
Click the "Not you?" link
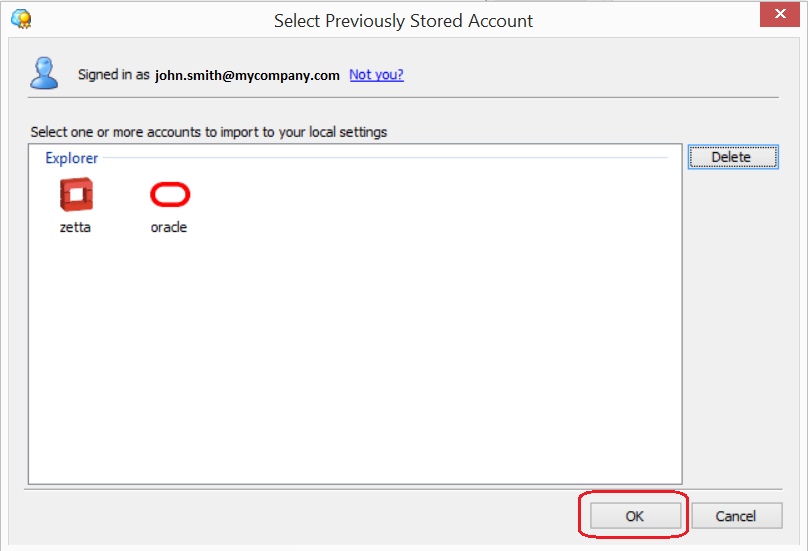[376, 75]
